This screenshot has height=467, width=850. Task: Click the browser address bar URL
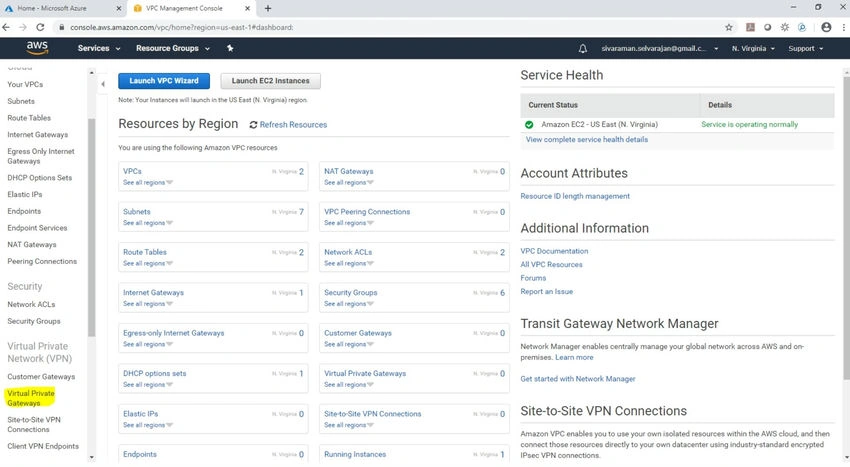(182, 27)
